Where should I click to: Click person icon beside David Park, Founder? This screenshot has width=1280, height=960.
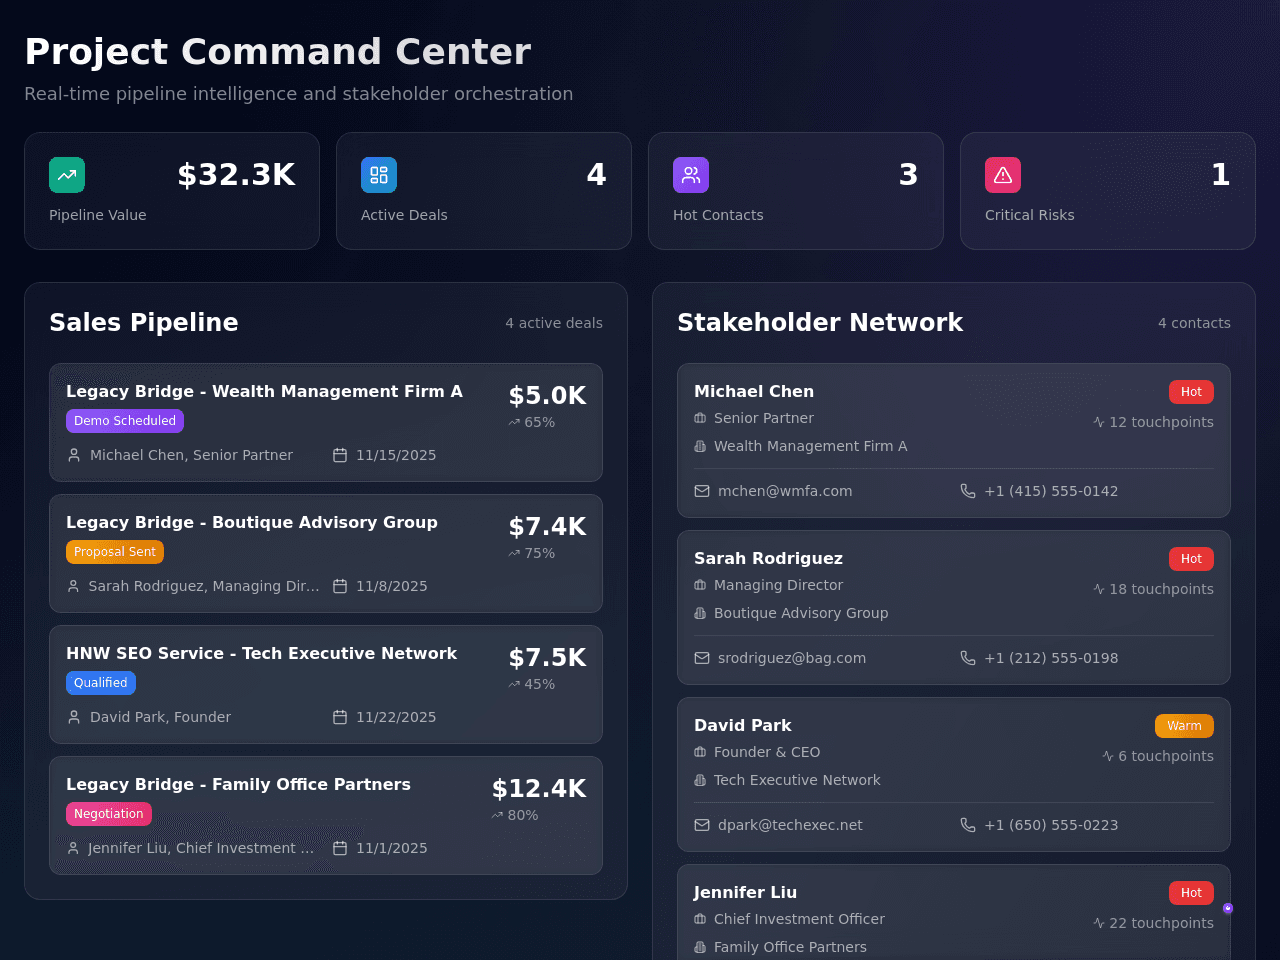(74, 717)
